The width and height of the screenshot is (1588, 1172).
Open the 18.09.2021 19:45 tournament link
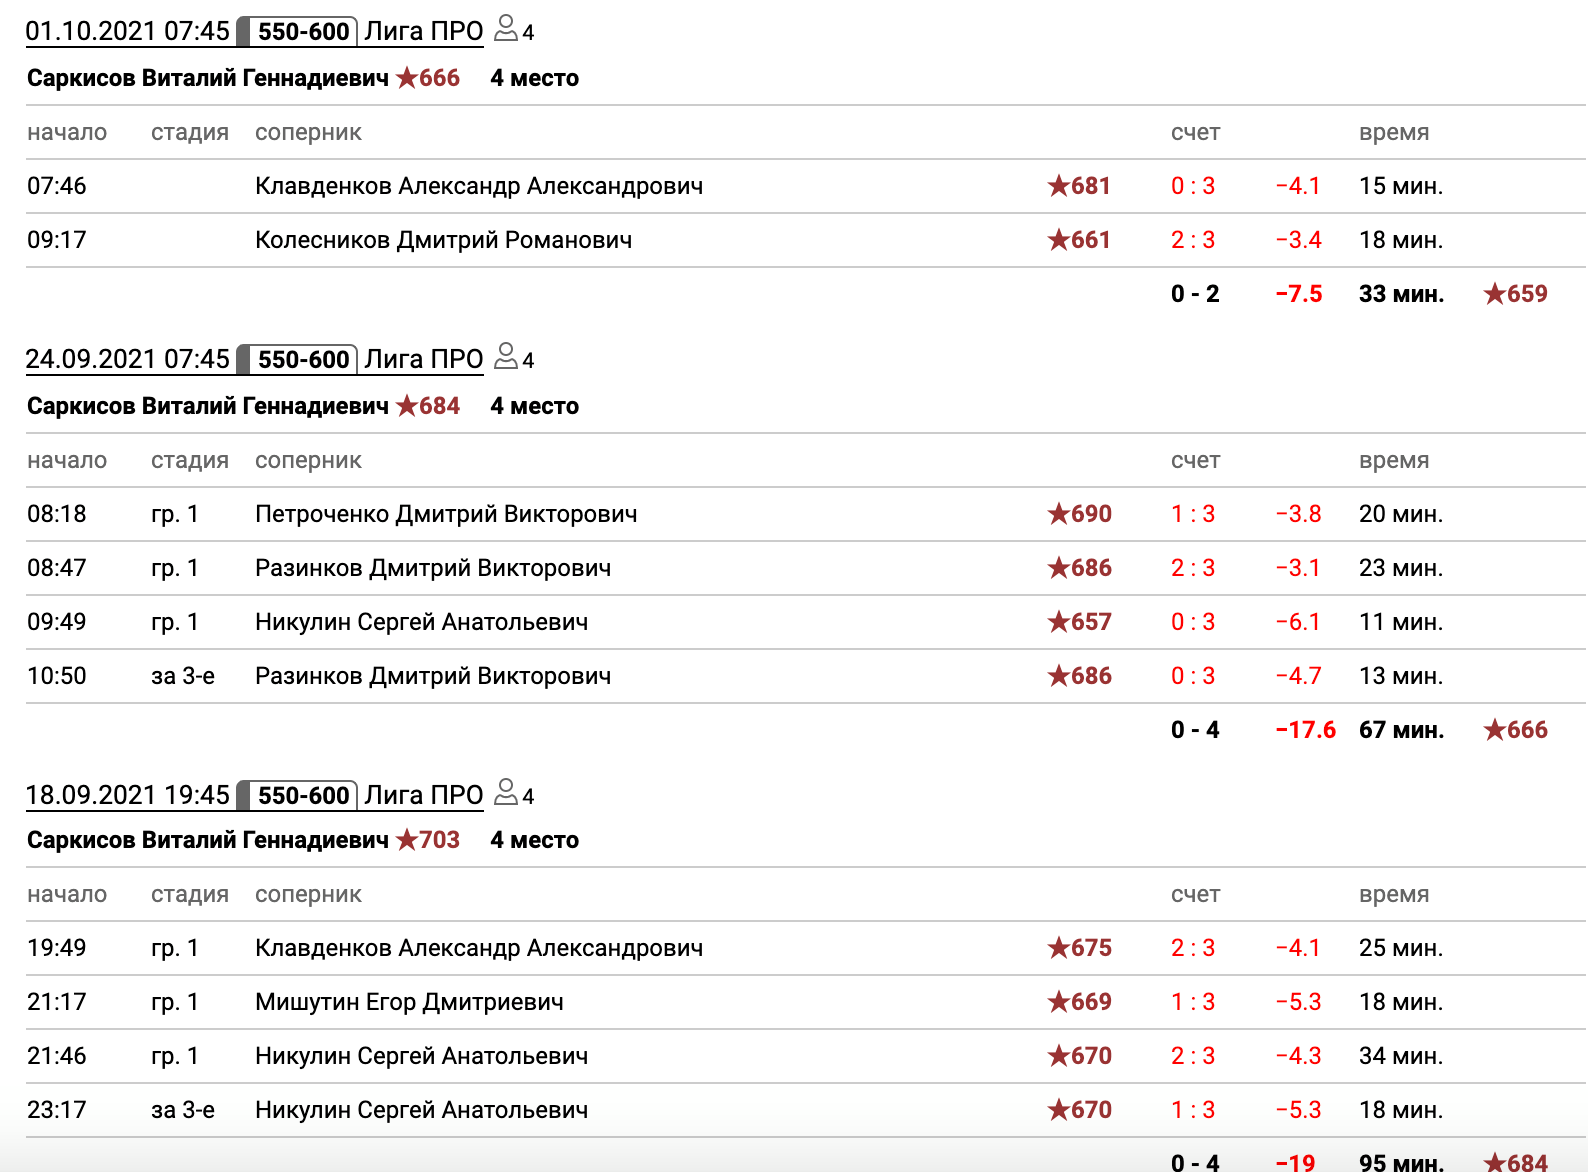(x=128, y=796)
